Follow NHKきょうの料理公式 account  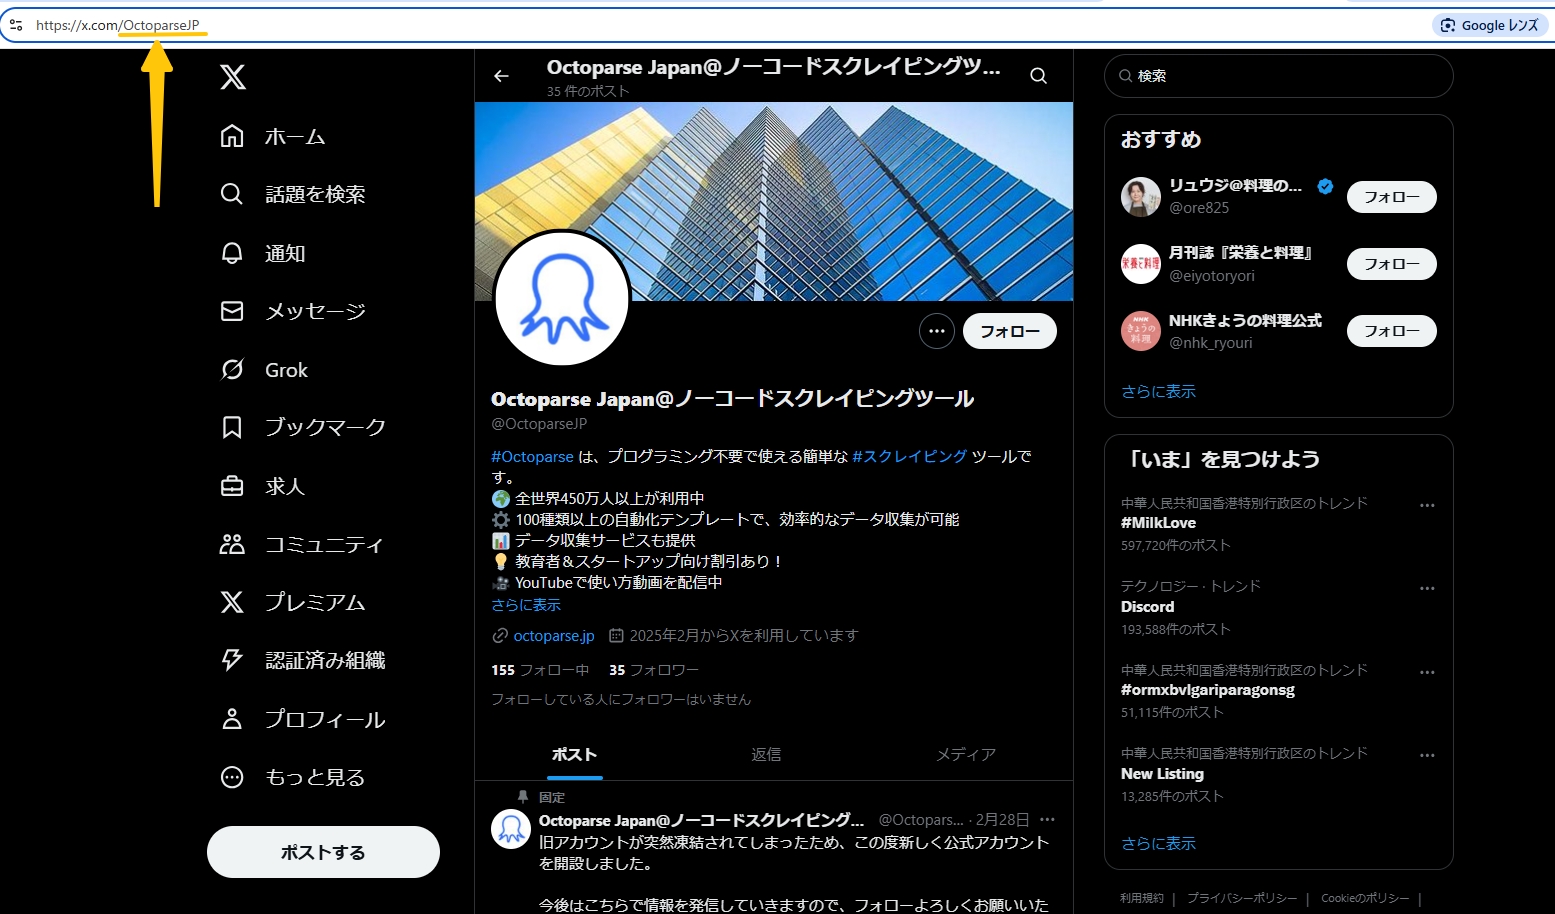[1392, 331]
